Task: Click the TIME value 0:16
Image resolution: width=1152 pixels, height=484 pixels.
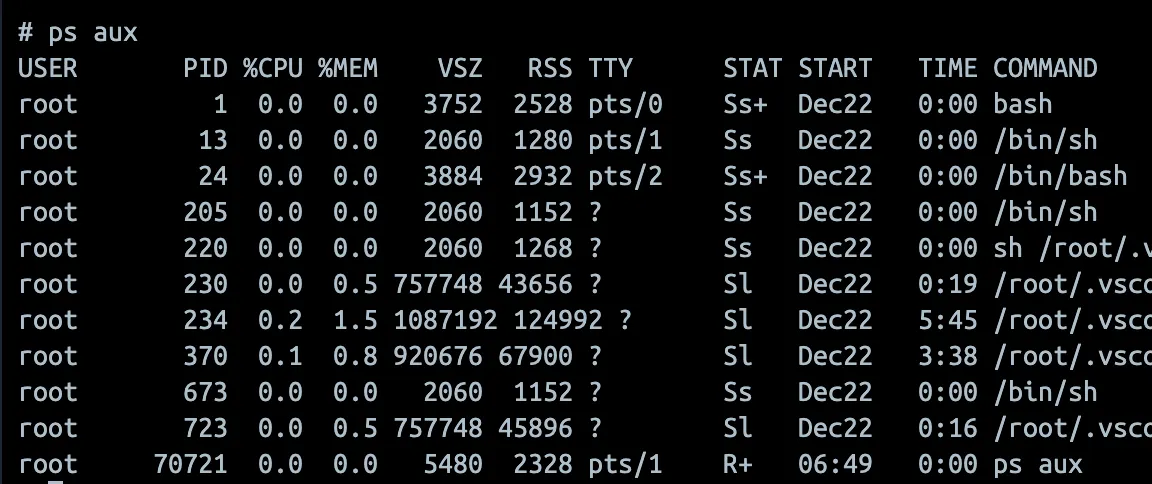Action: [x=948, y=428]
